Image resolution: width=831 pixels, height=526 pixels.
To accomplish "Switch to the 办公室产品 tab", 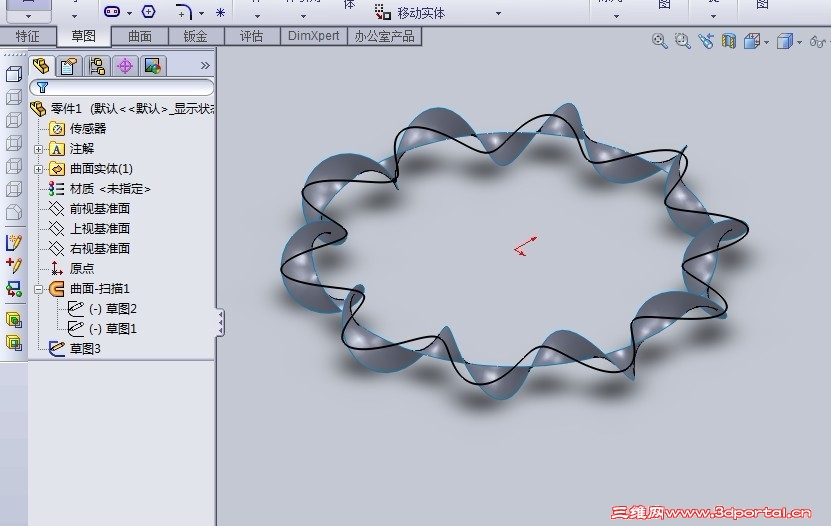I will pyautogui.click(x=384, y=36).
